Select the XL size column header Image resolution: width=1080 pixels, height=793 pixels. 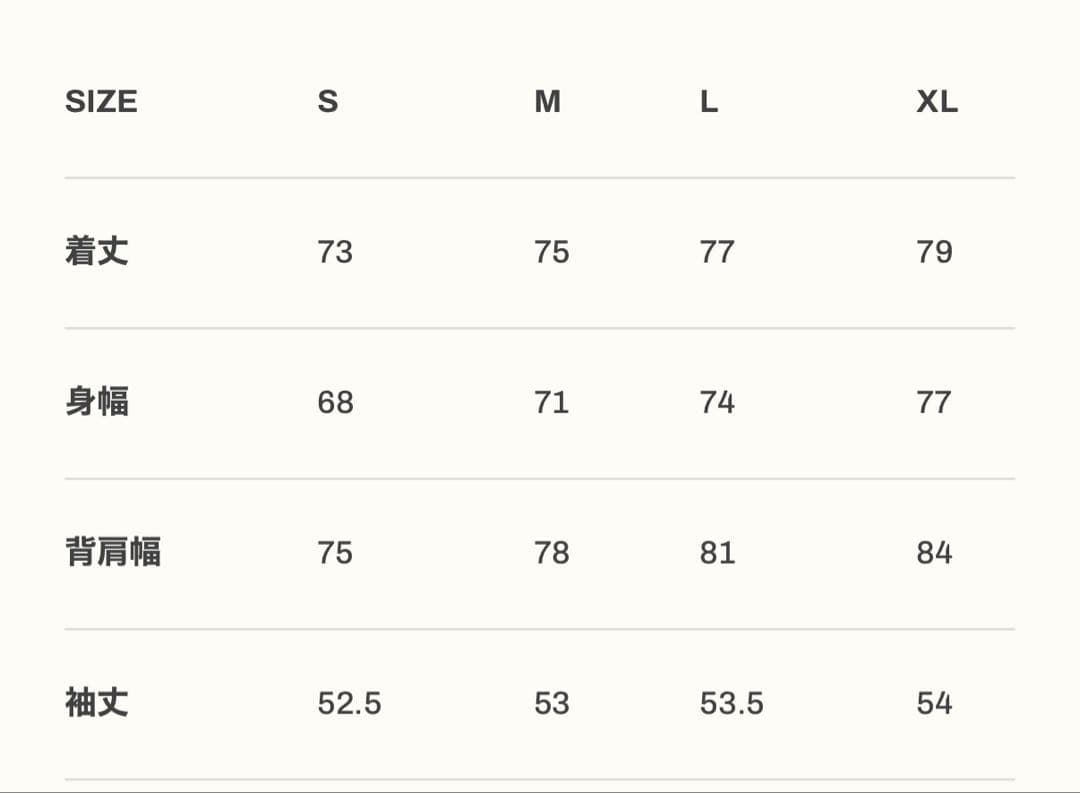coord(937,102)
